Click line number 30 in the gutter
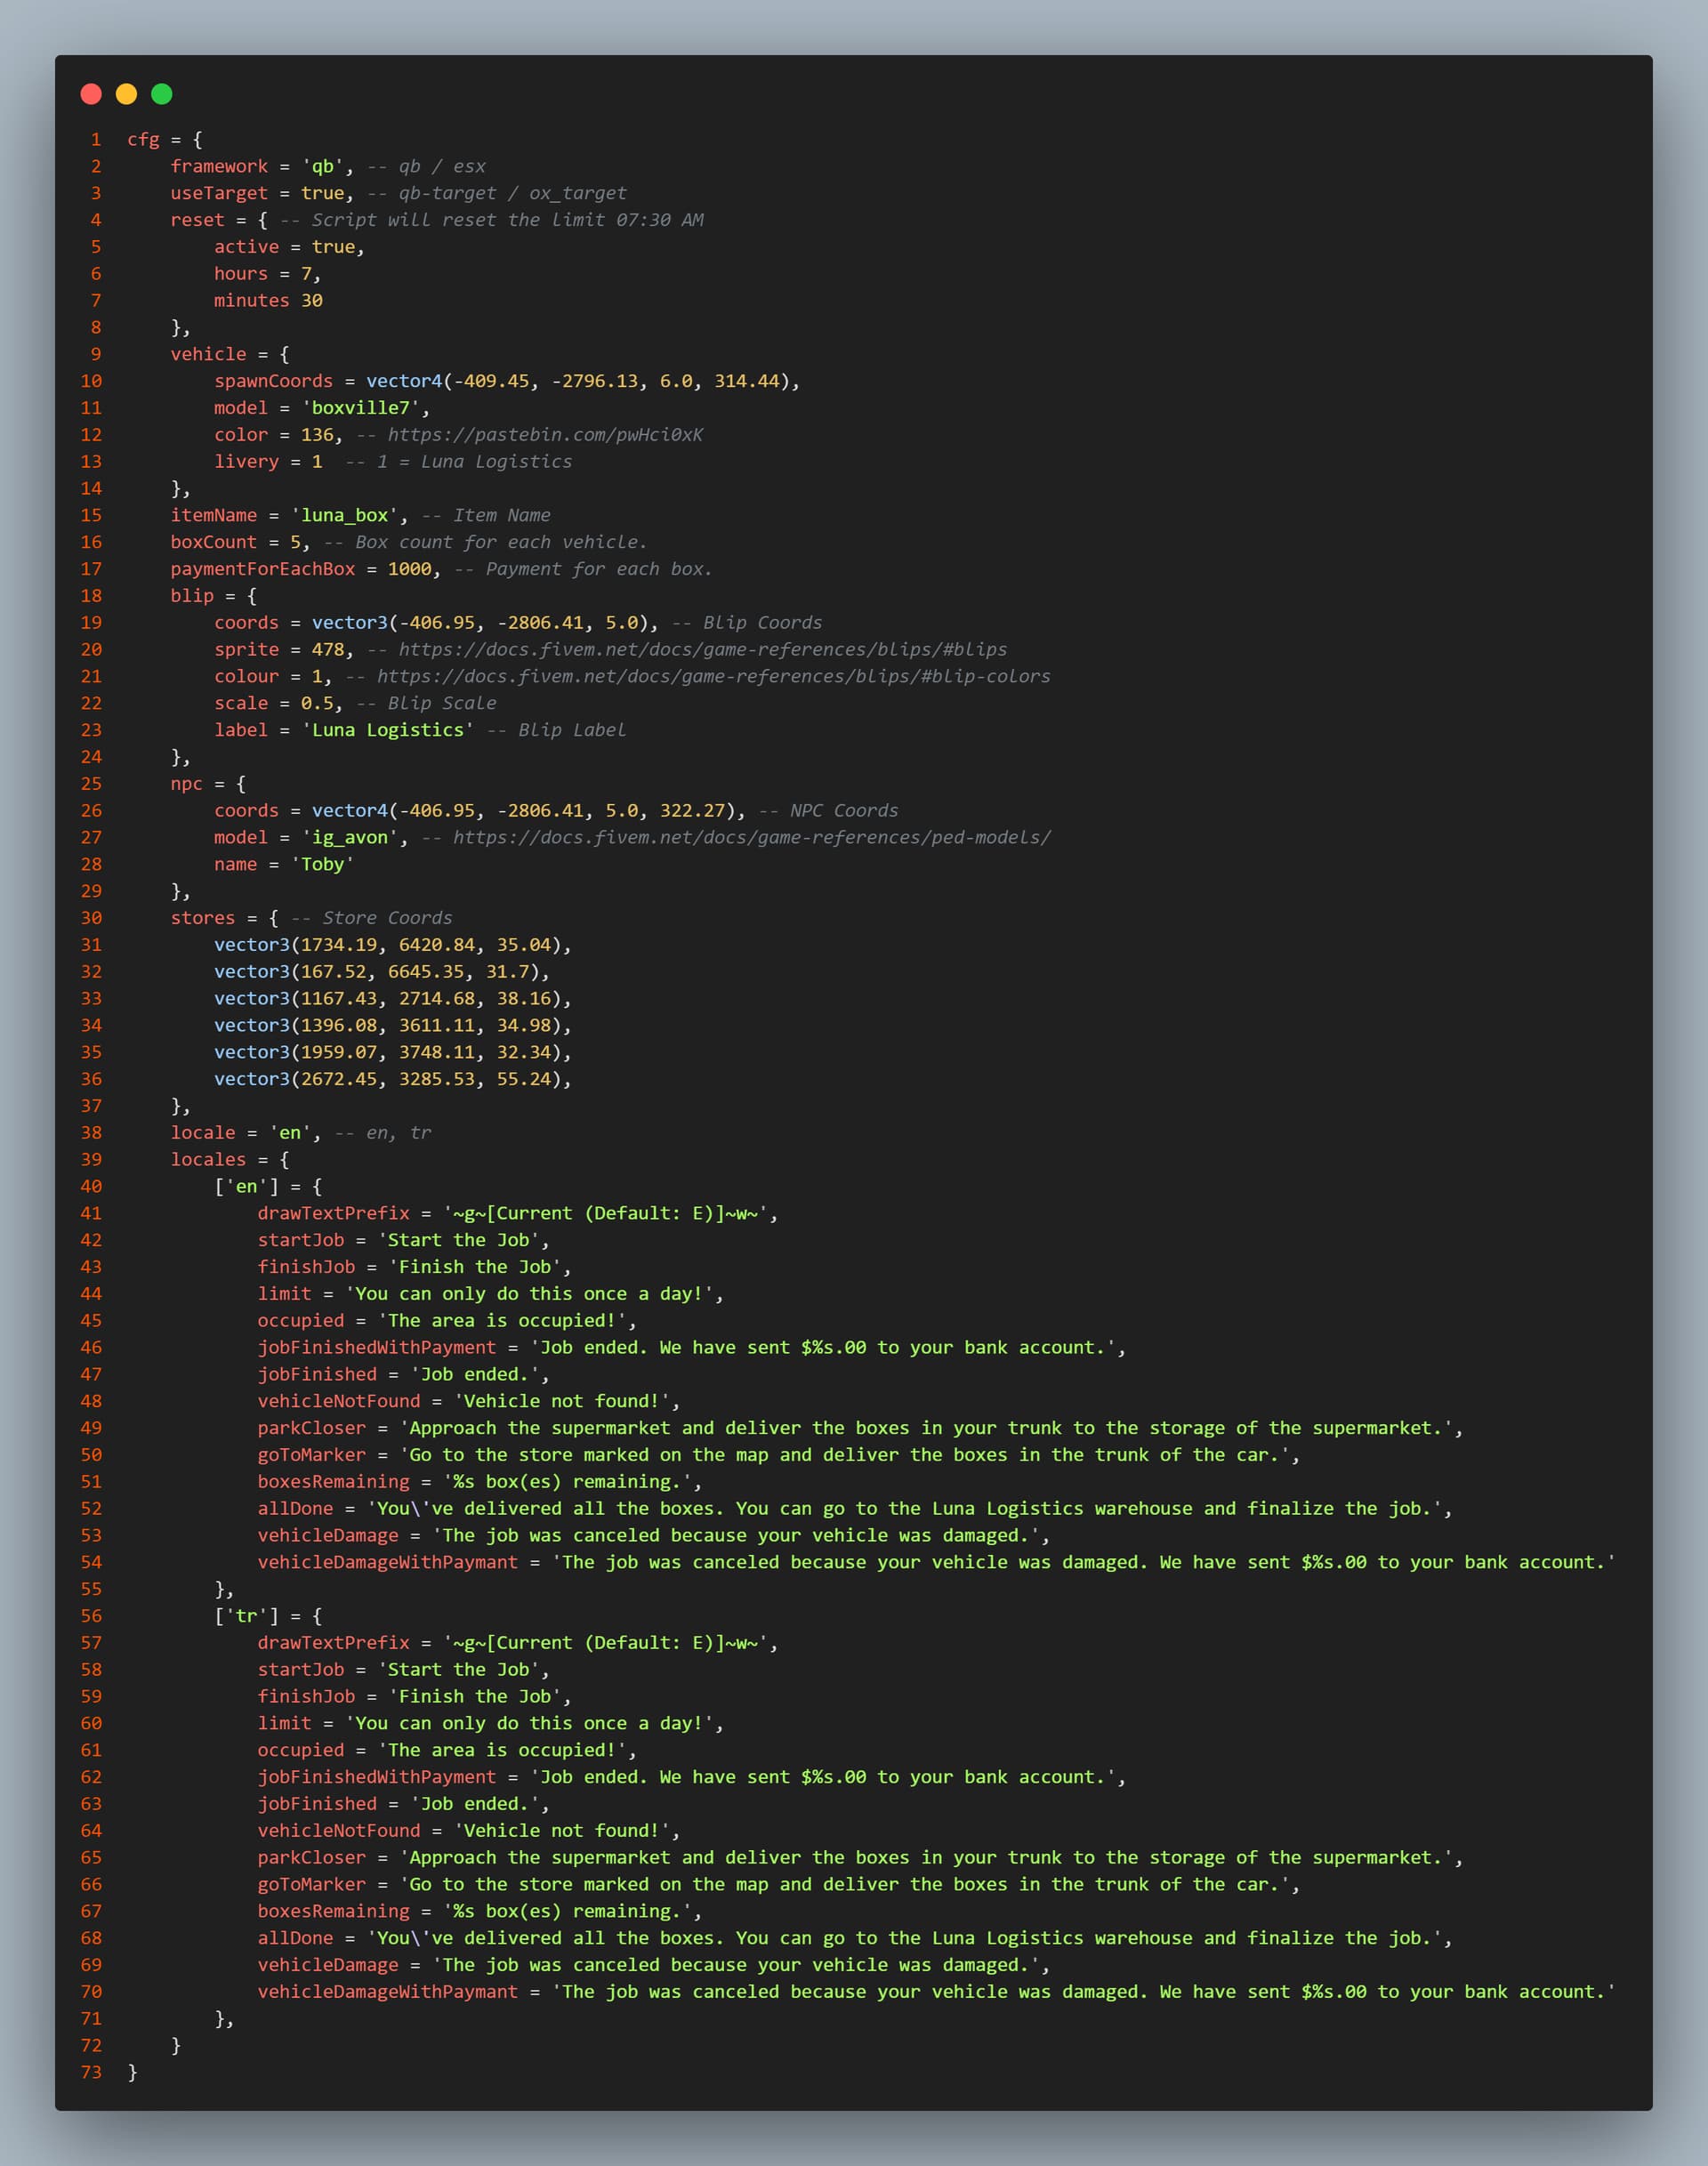 coord(91,918)
